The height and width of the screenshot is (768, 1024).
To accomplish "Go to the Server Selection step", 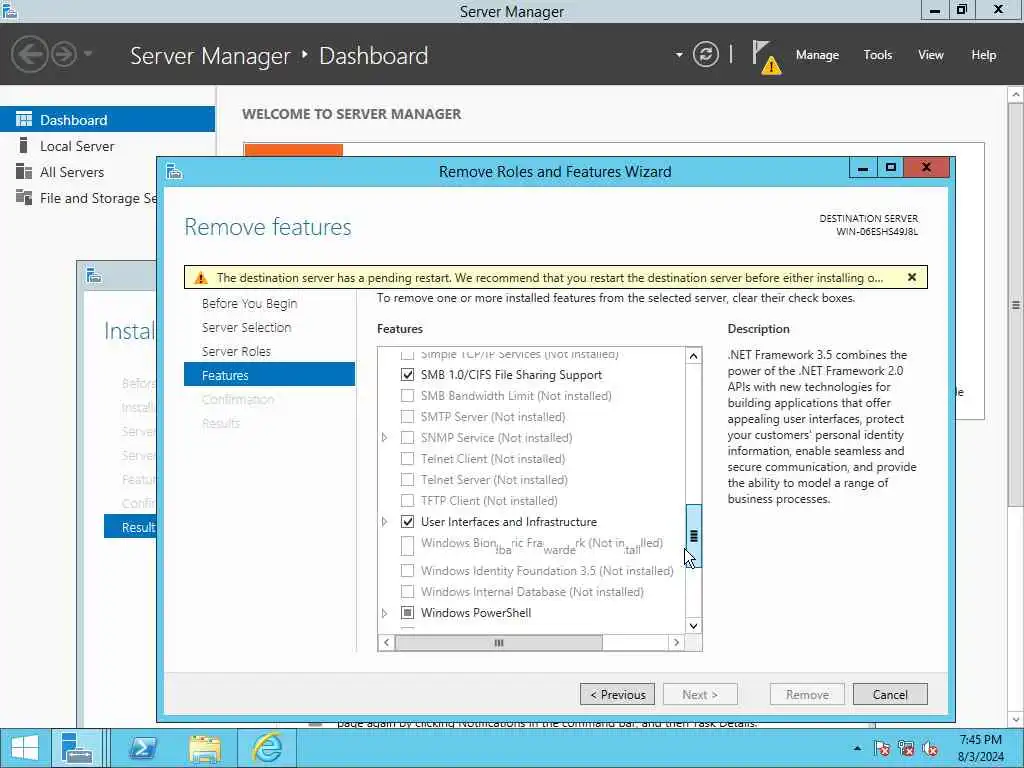I will [246, 327].
